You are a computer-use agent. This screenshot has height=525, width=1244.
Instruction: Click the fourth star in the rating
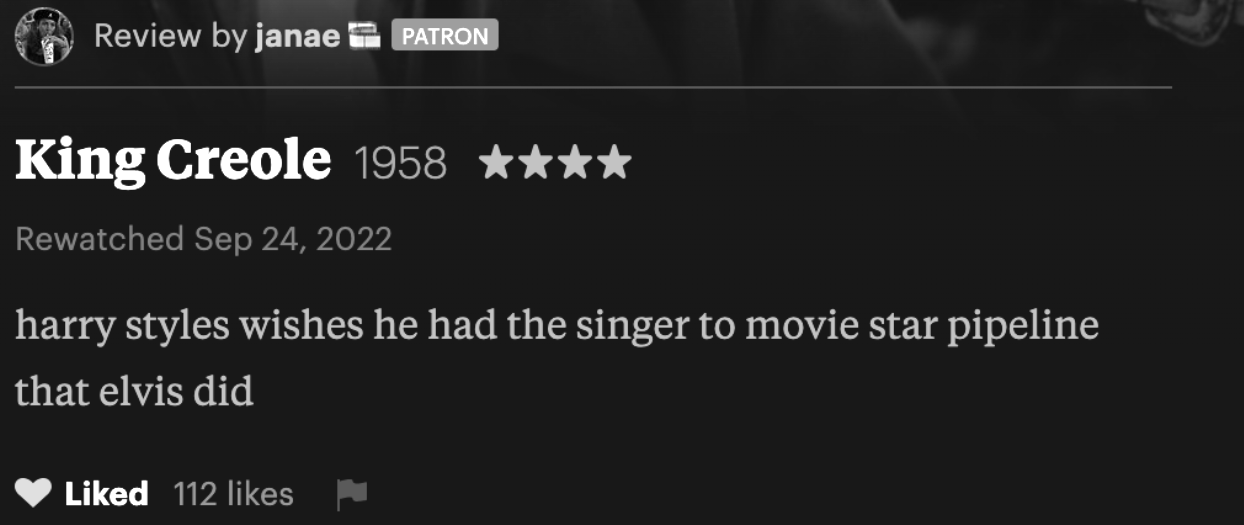[614, 162]
